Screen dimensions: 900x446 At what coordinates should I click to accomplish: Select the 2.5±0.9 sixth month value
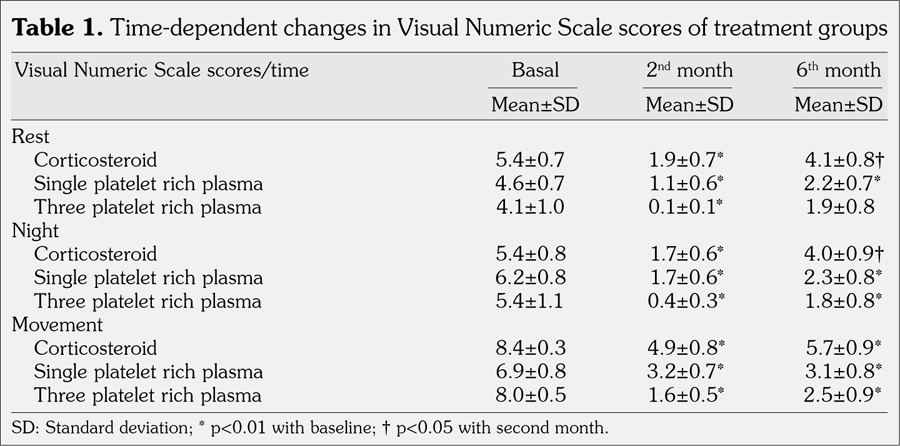tap(843, 372)
